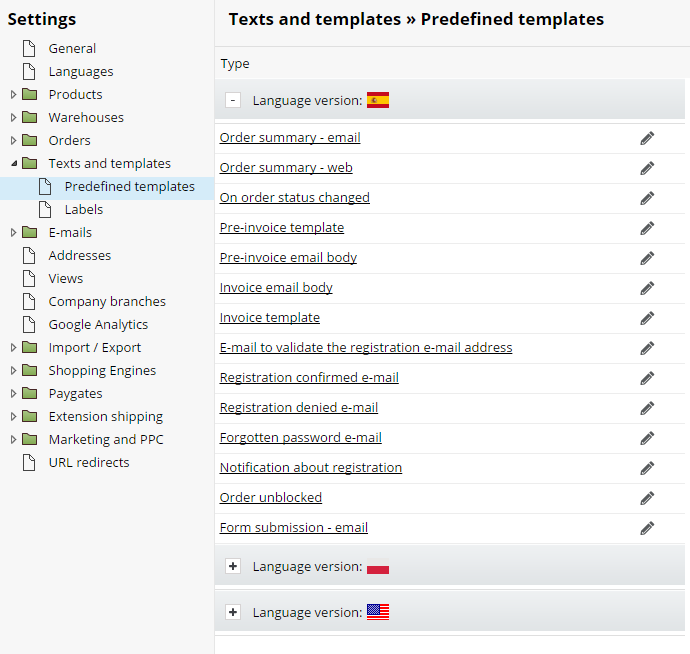Expand the US language version section
Image resolution: width=690 pixels, height=654 pixels.
tap(233, 612)
